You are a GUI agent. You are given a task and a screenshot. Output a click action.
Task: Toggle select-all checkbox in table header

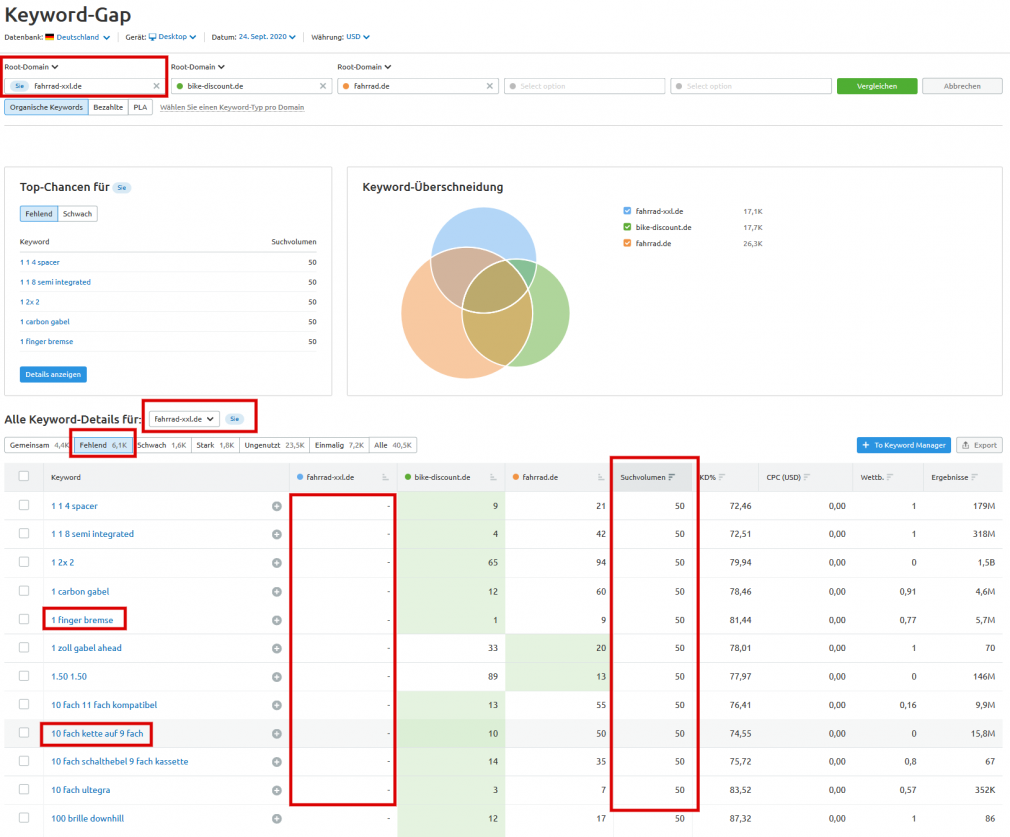coord(24,476)
